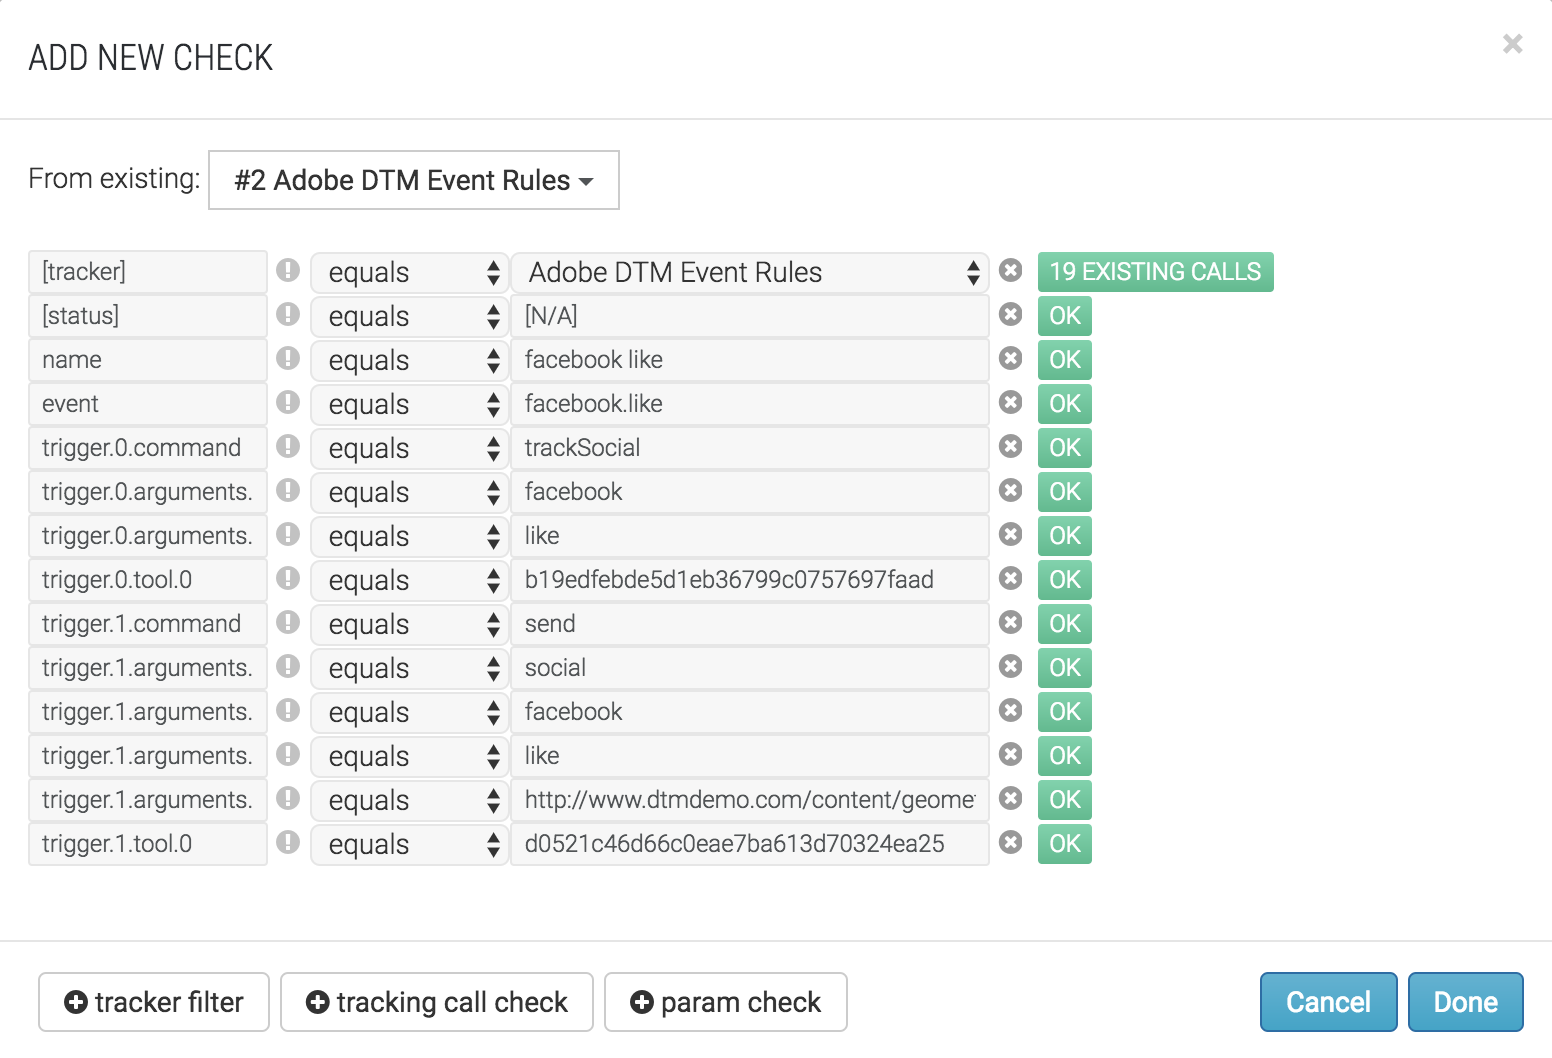Edit the 'facebook.like' value field
This screenshot has width=1552, height=1058.
750,404
